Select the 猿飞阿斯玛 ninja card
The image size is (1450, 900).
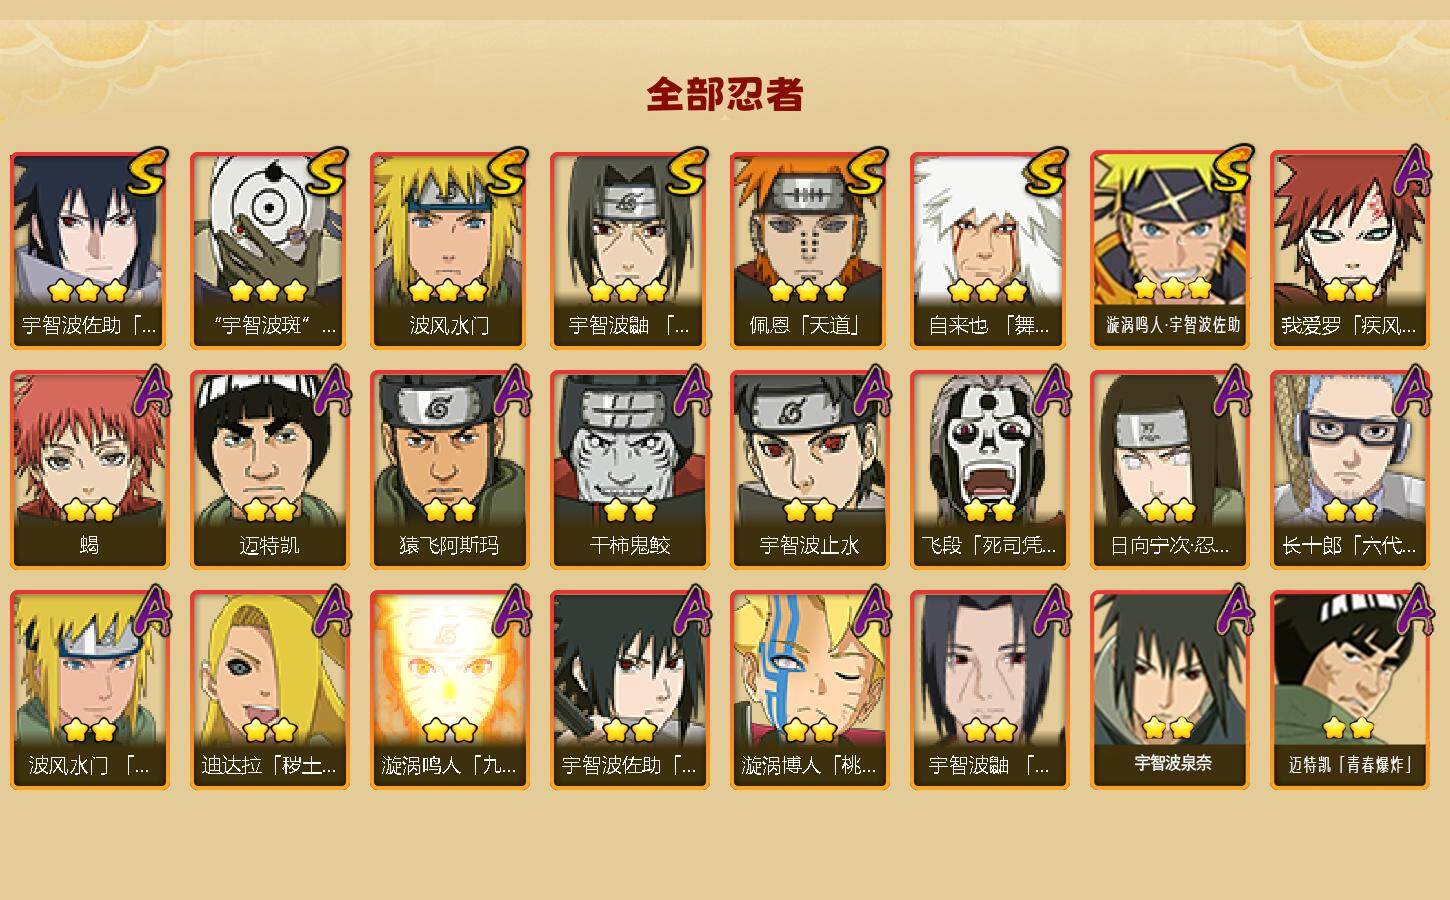click(x=449, y=470)
